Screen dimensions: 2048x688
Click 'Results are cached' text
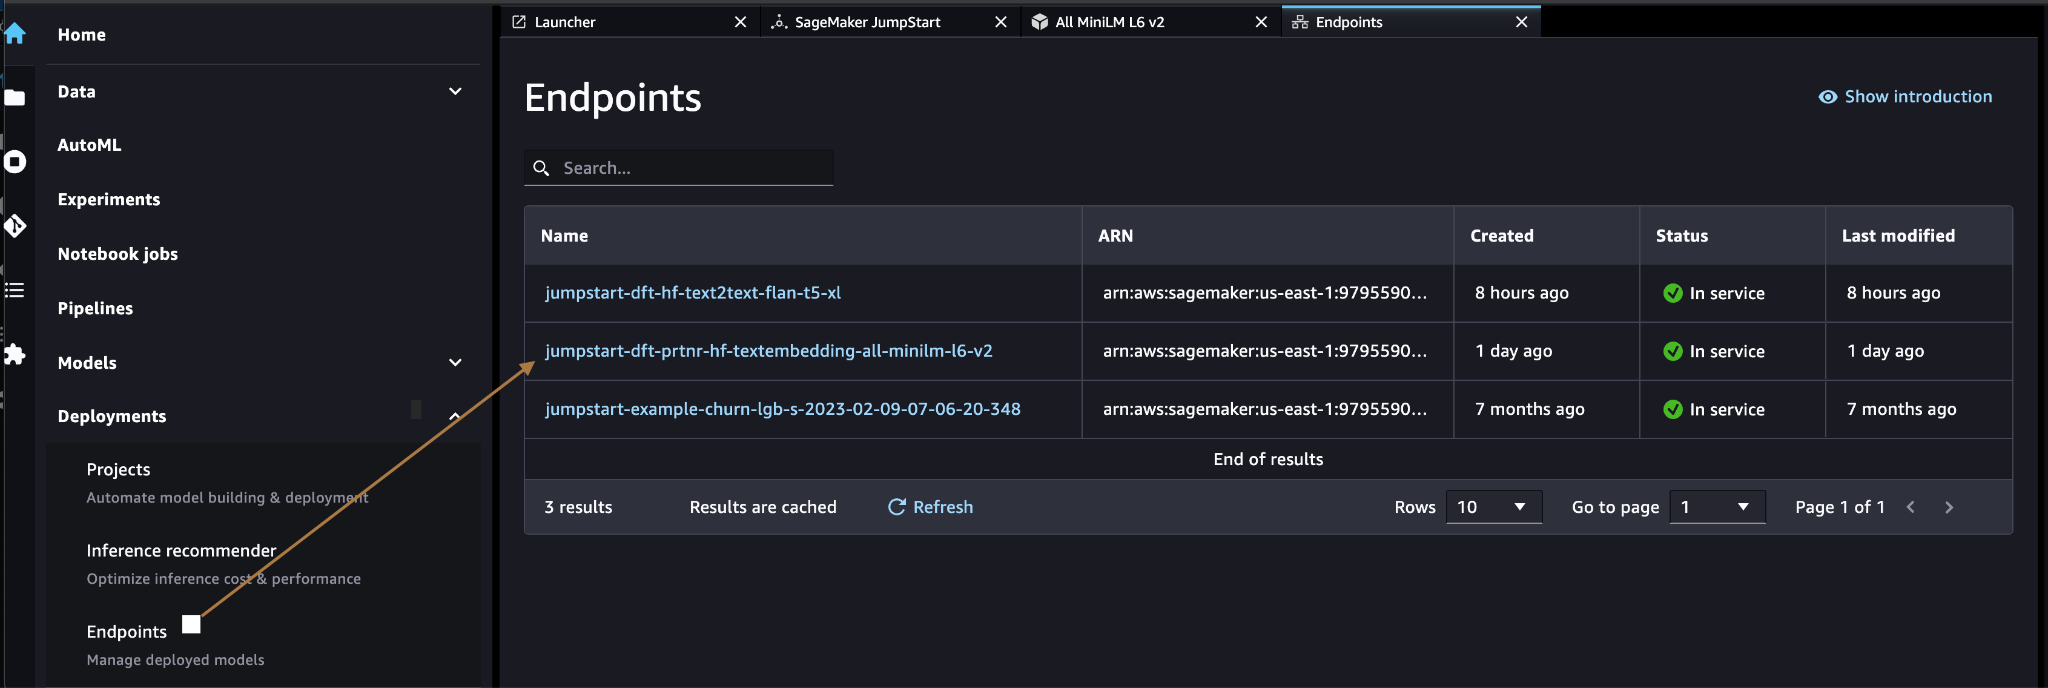pyautogui.click(x=763, y=507)
